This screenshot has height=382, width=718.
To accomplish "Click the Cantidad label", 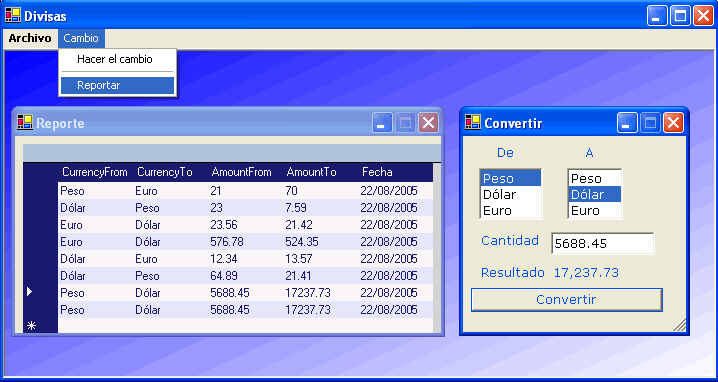I will [x=510, y=240].
